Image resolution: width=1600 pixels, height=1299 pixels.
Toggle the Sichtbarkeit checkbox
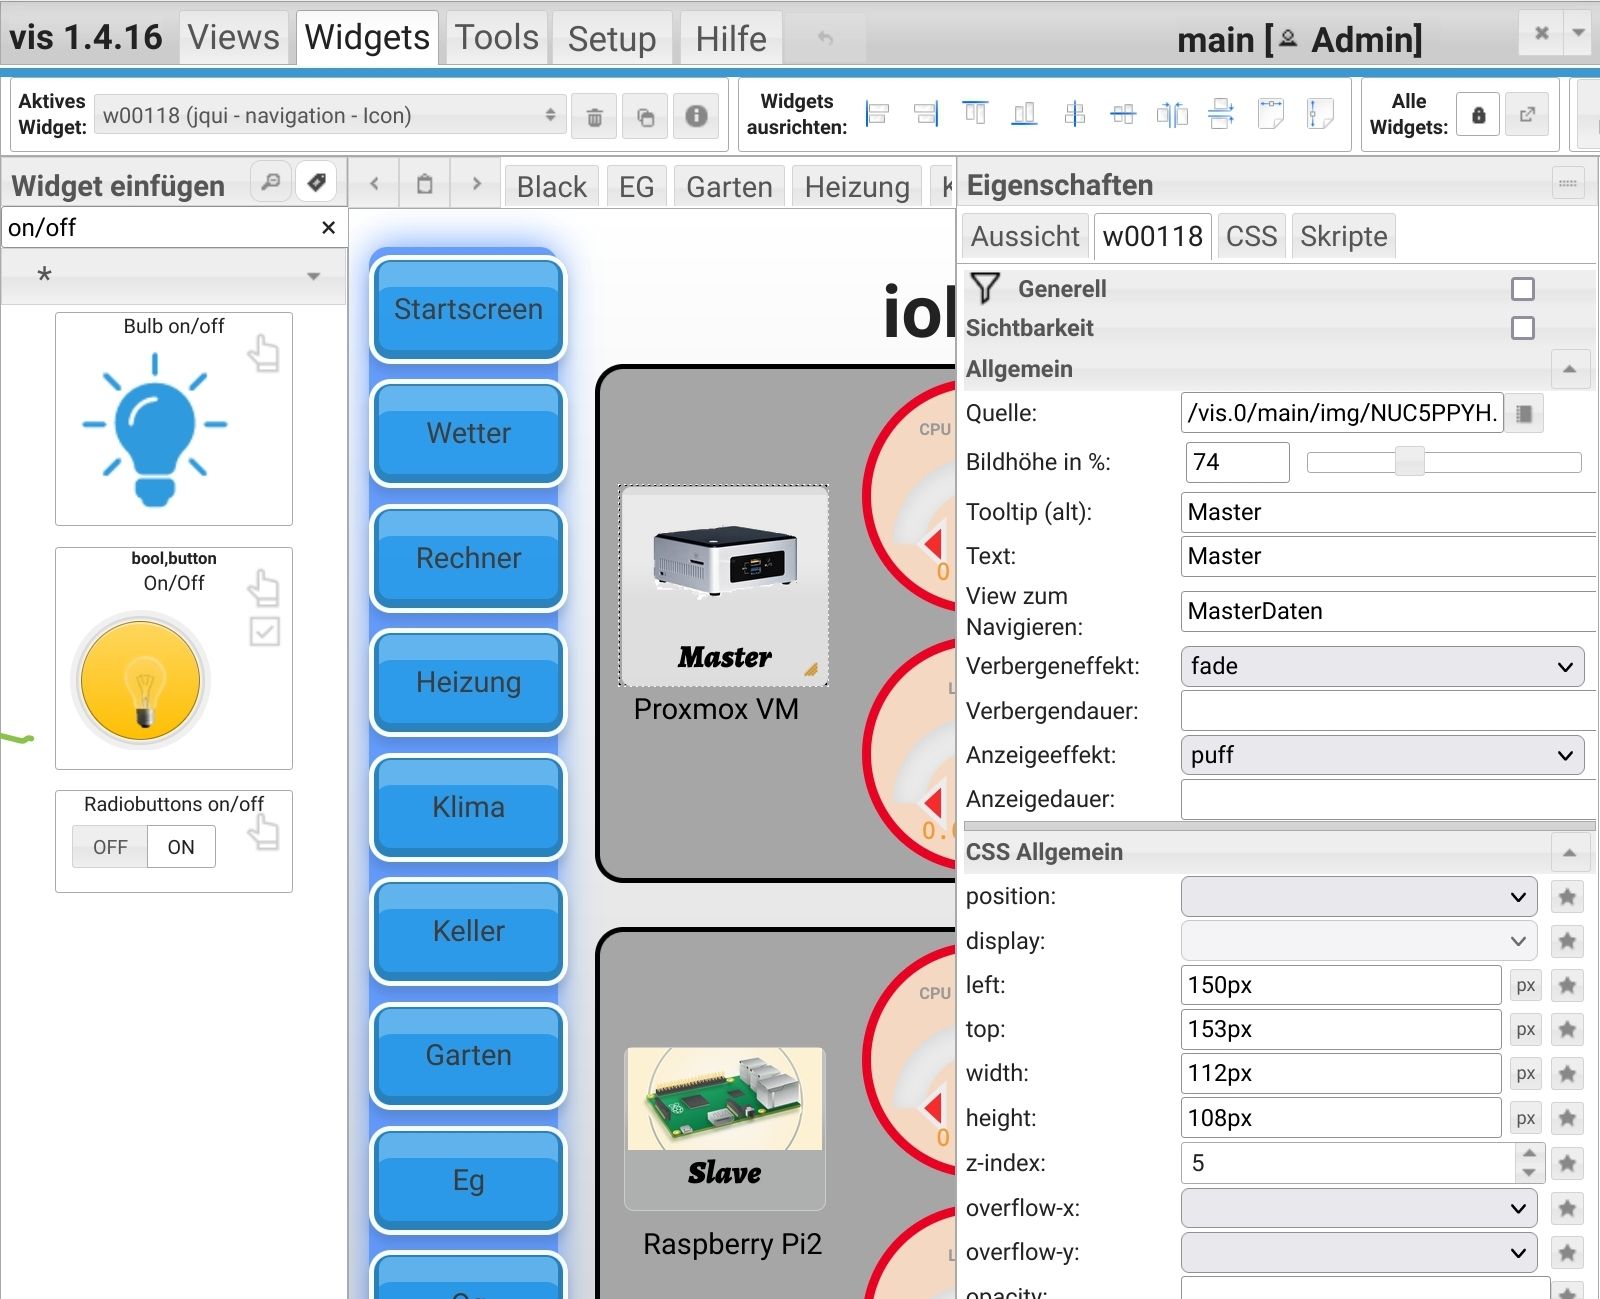click(x=1523, y=328)
